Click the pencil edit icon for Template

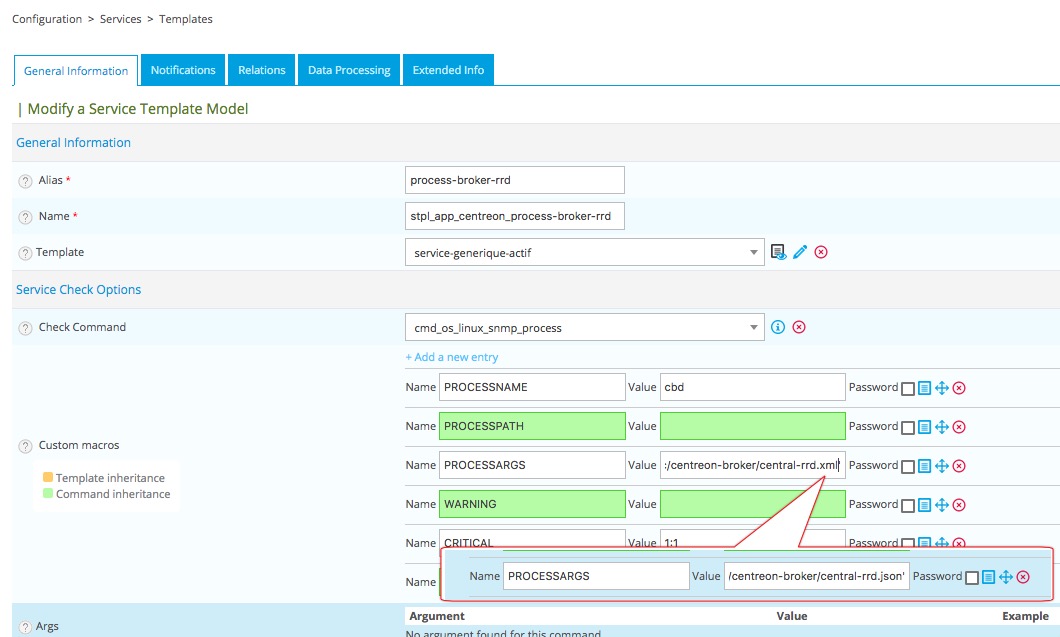pyautogui.click(x=800, y=253)
